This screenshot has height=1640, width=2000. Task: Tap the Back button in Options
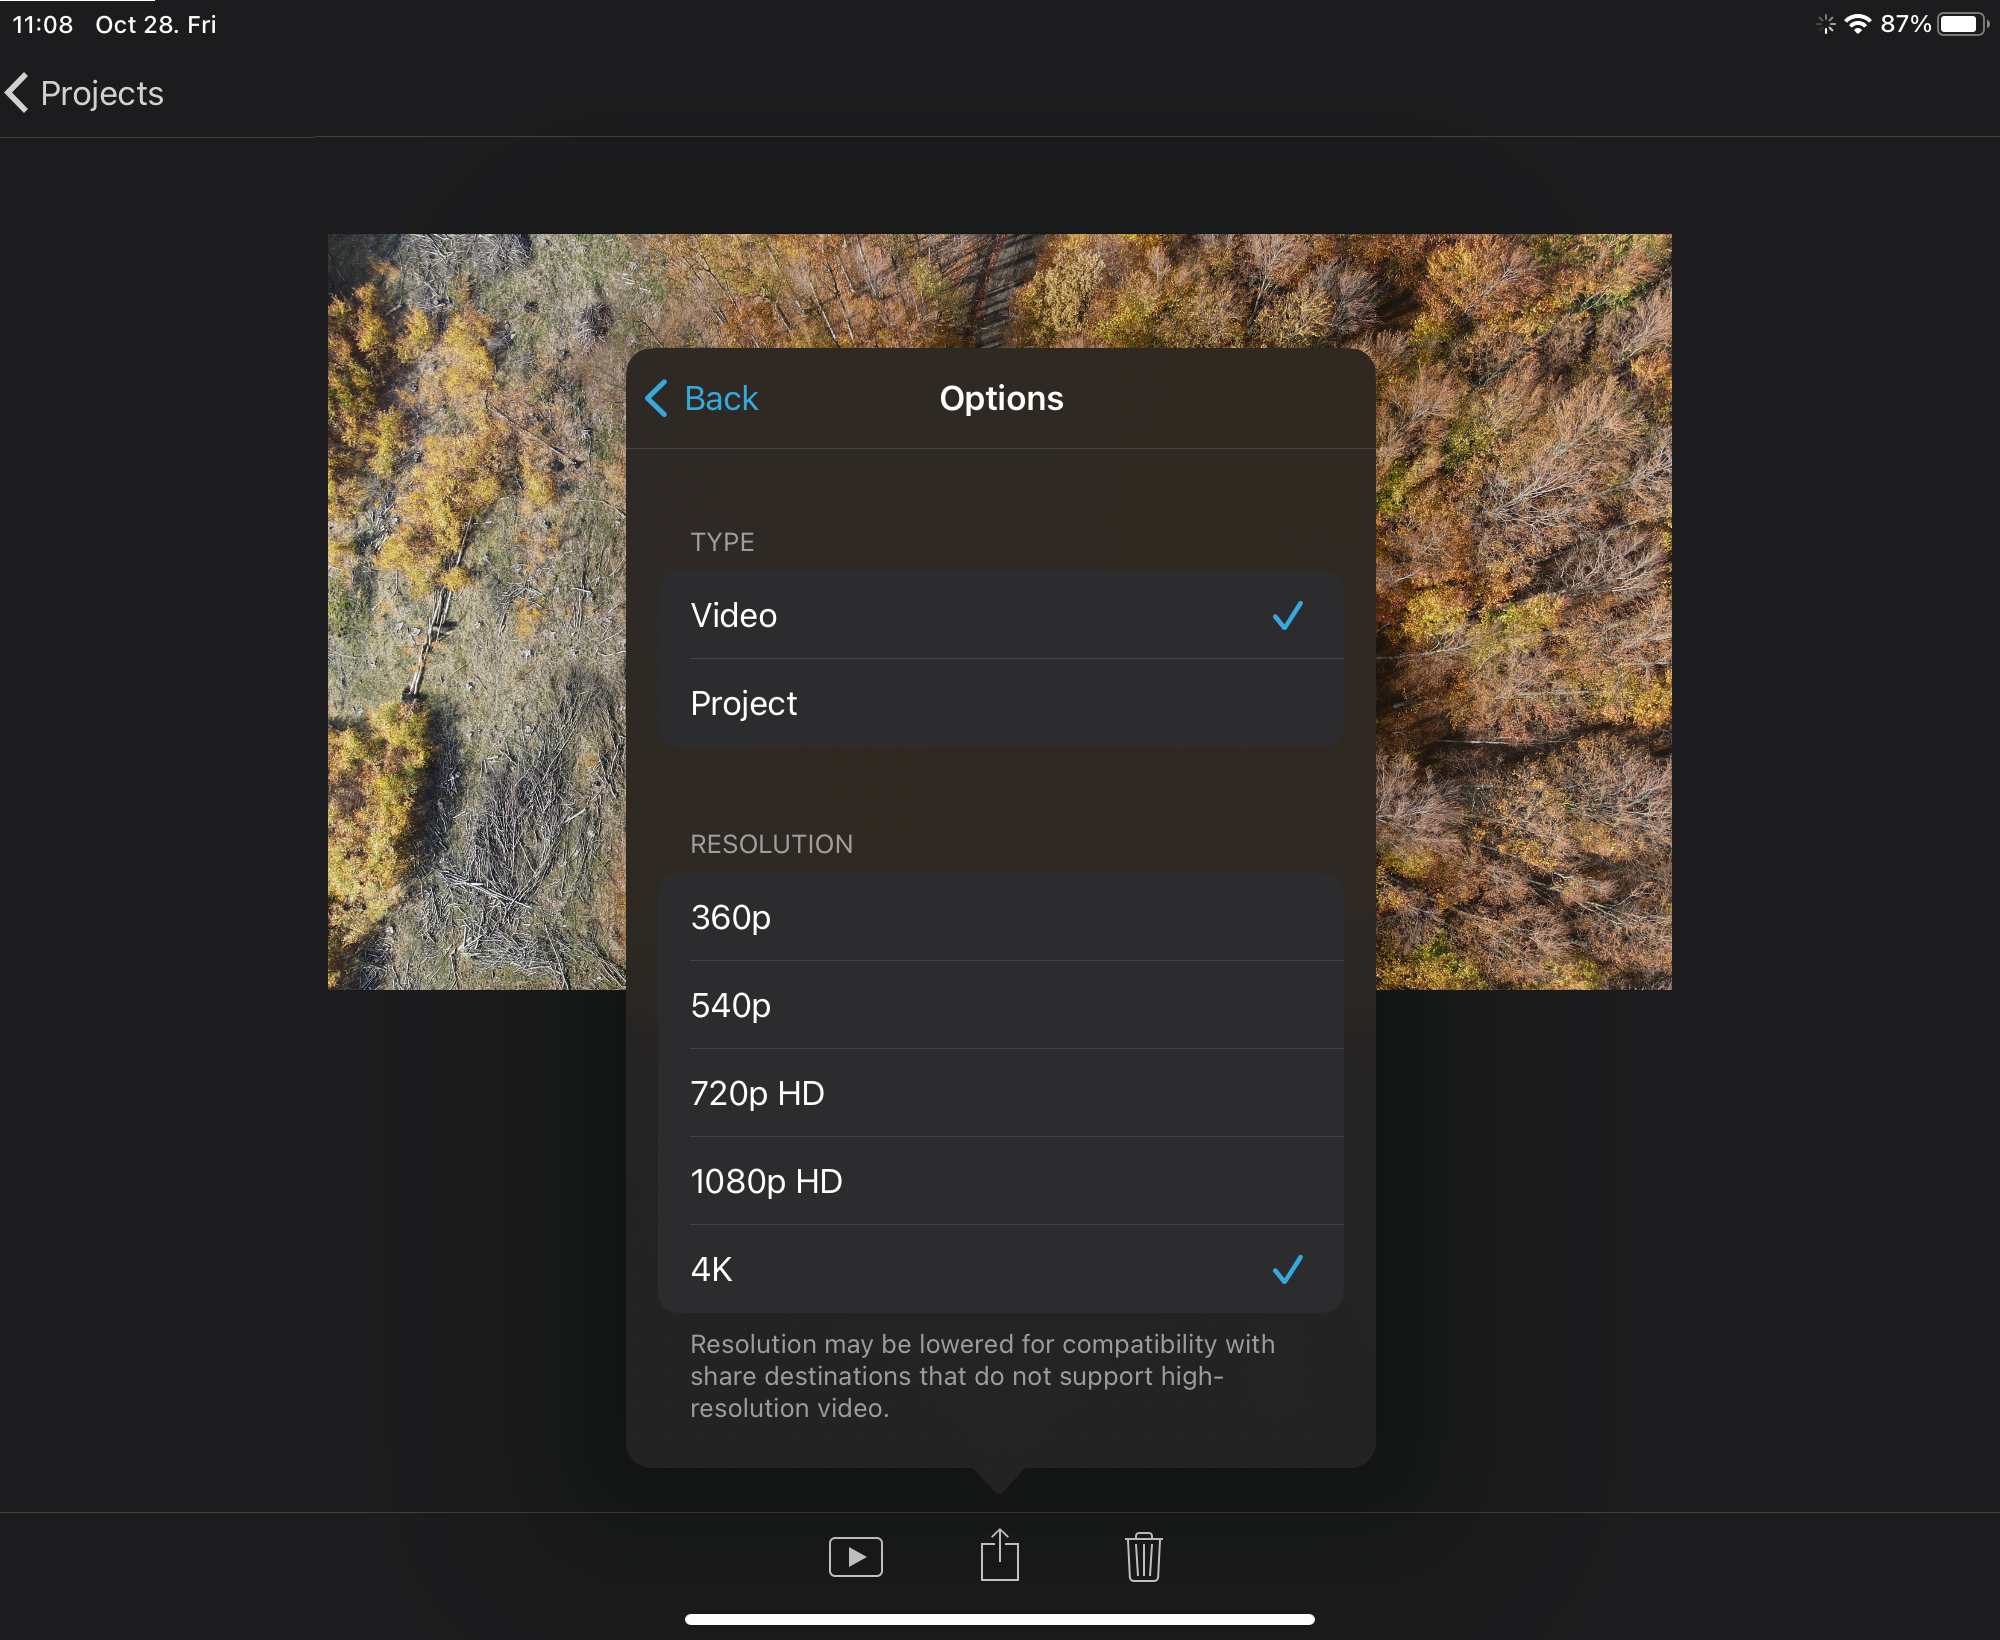[x=702, y=398]
